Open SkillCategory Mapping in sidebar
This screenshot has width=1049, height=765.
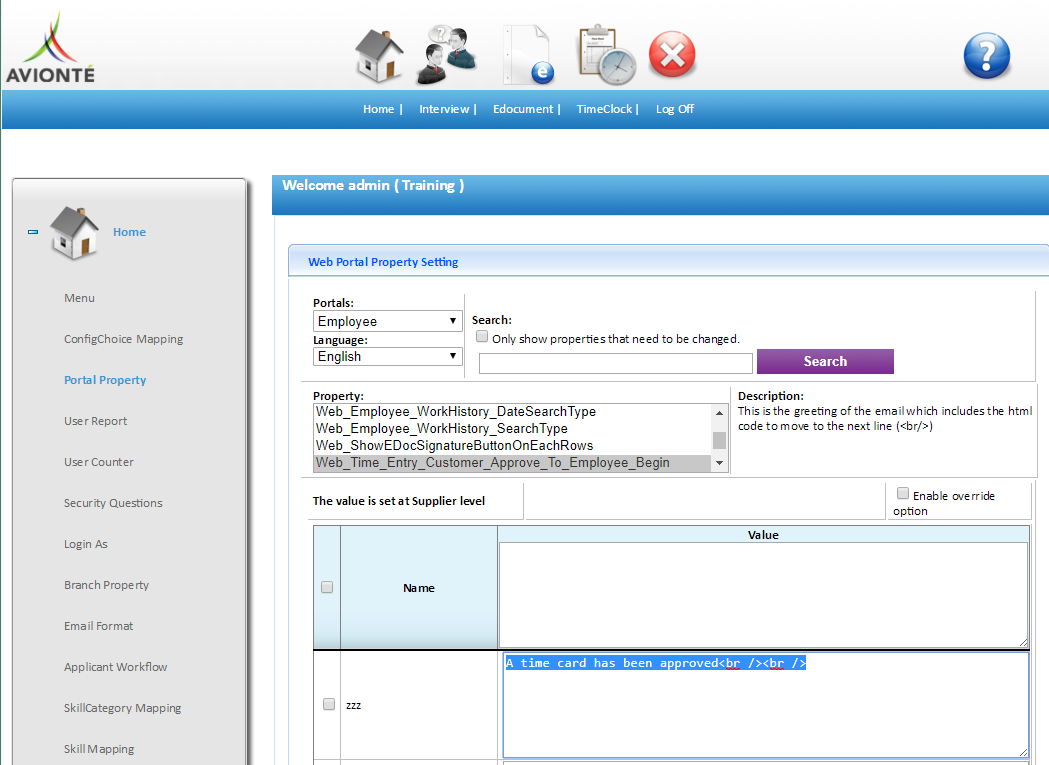pos(122,708)
